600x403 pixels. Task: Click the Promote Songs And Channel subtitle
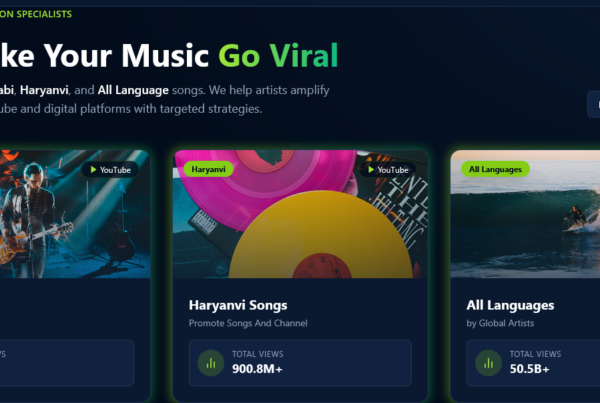248,323
